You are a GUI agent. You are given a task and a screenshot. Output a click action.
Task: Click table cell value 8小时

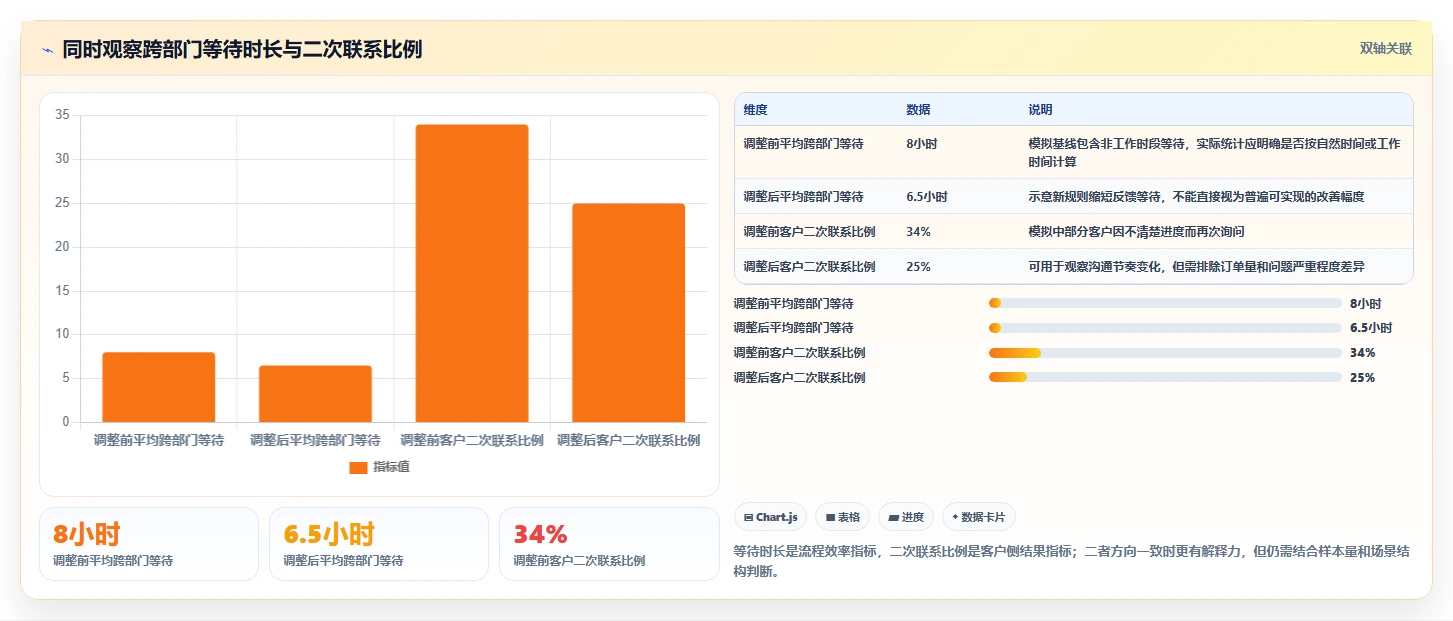coord(921,144)
